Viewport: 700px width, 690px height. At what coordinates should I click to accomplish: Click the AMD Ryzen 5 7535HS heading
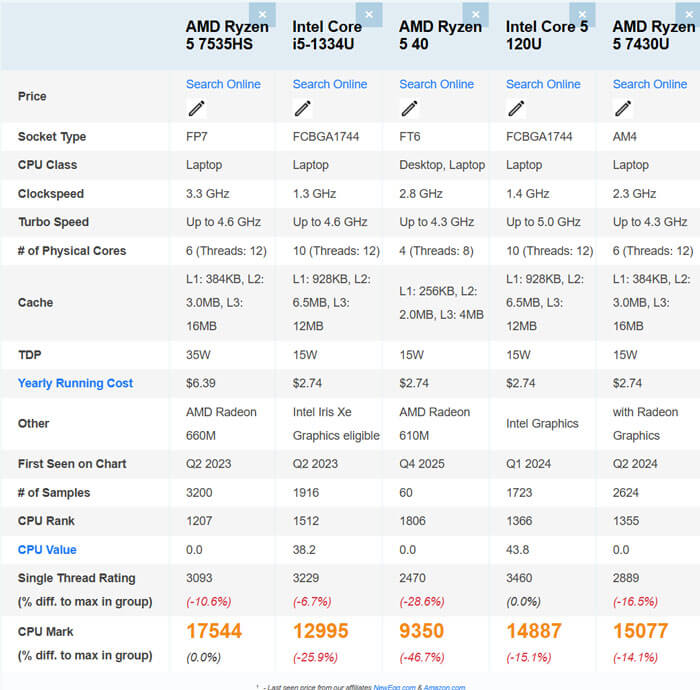(x=227, y=35)
